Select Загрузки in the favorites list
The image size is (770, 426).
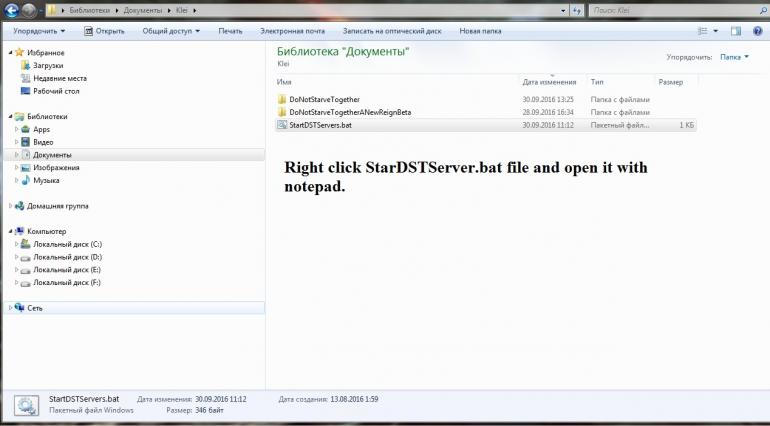coord(48,65)
